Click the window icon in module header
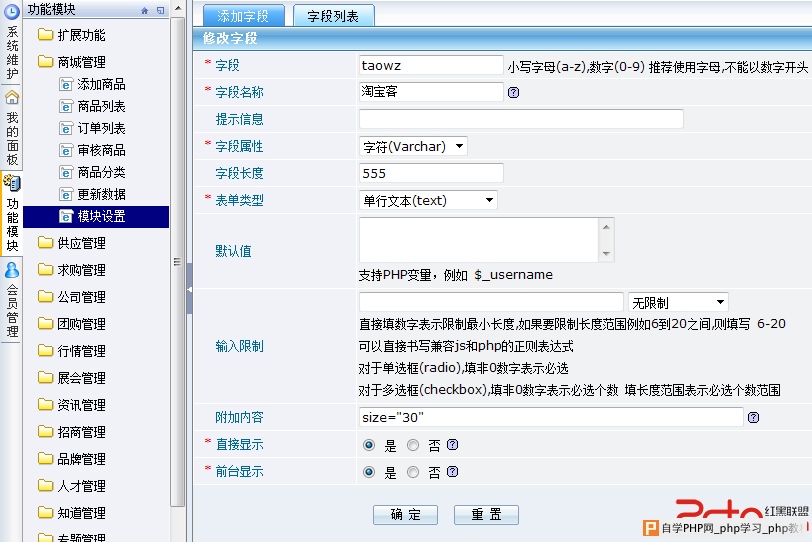Viewport: 812px width, 542px height. pos(161,10)
